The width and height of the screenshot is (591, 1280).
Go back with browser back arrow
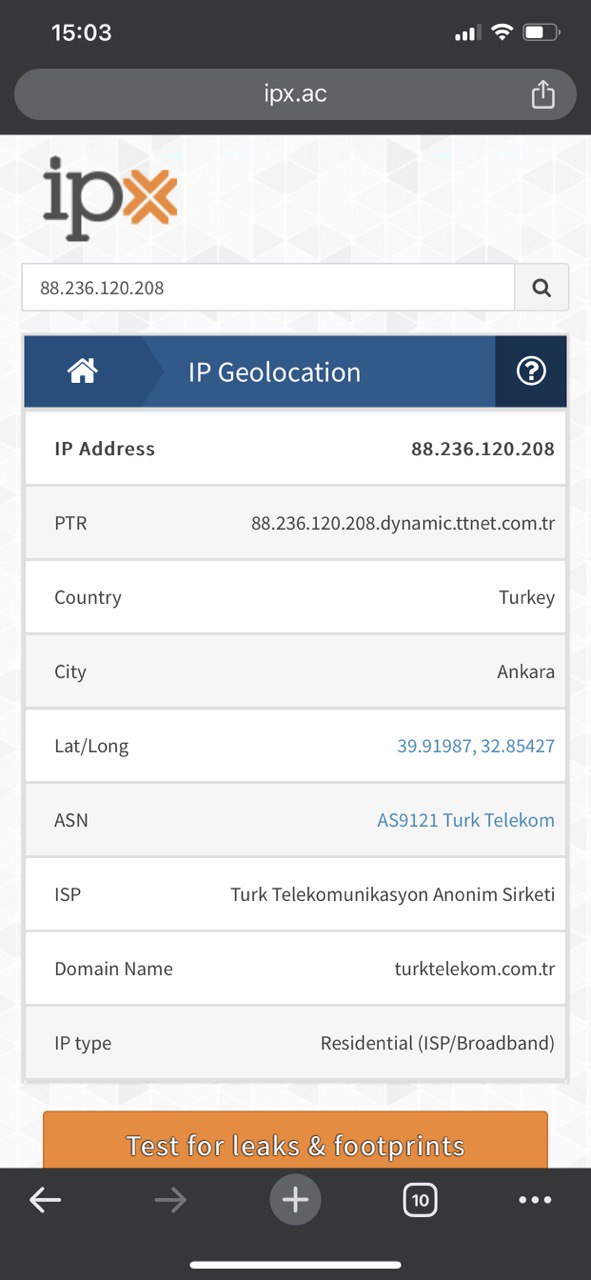[45, 1200]
